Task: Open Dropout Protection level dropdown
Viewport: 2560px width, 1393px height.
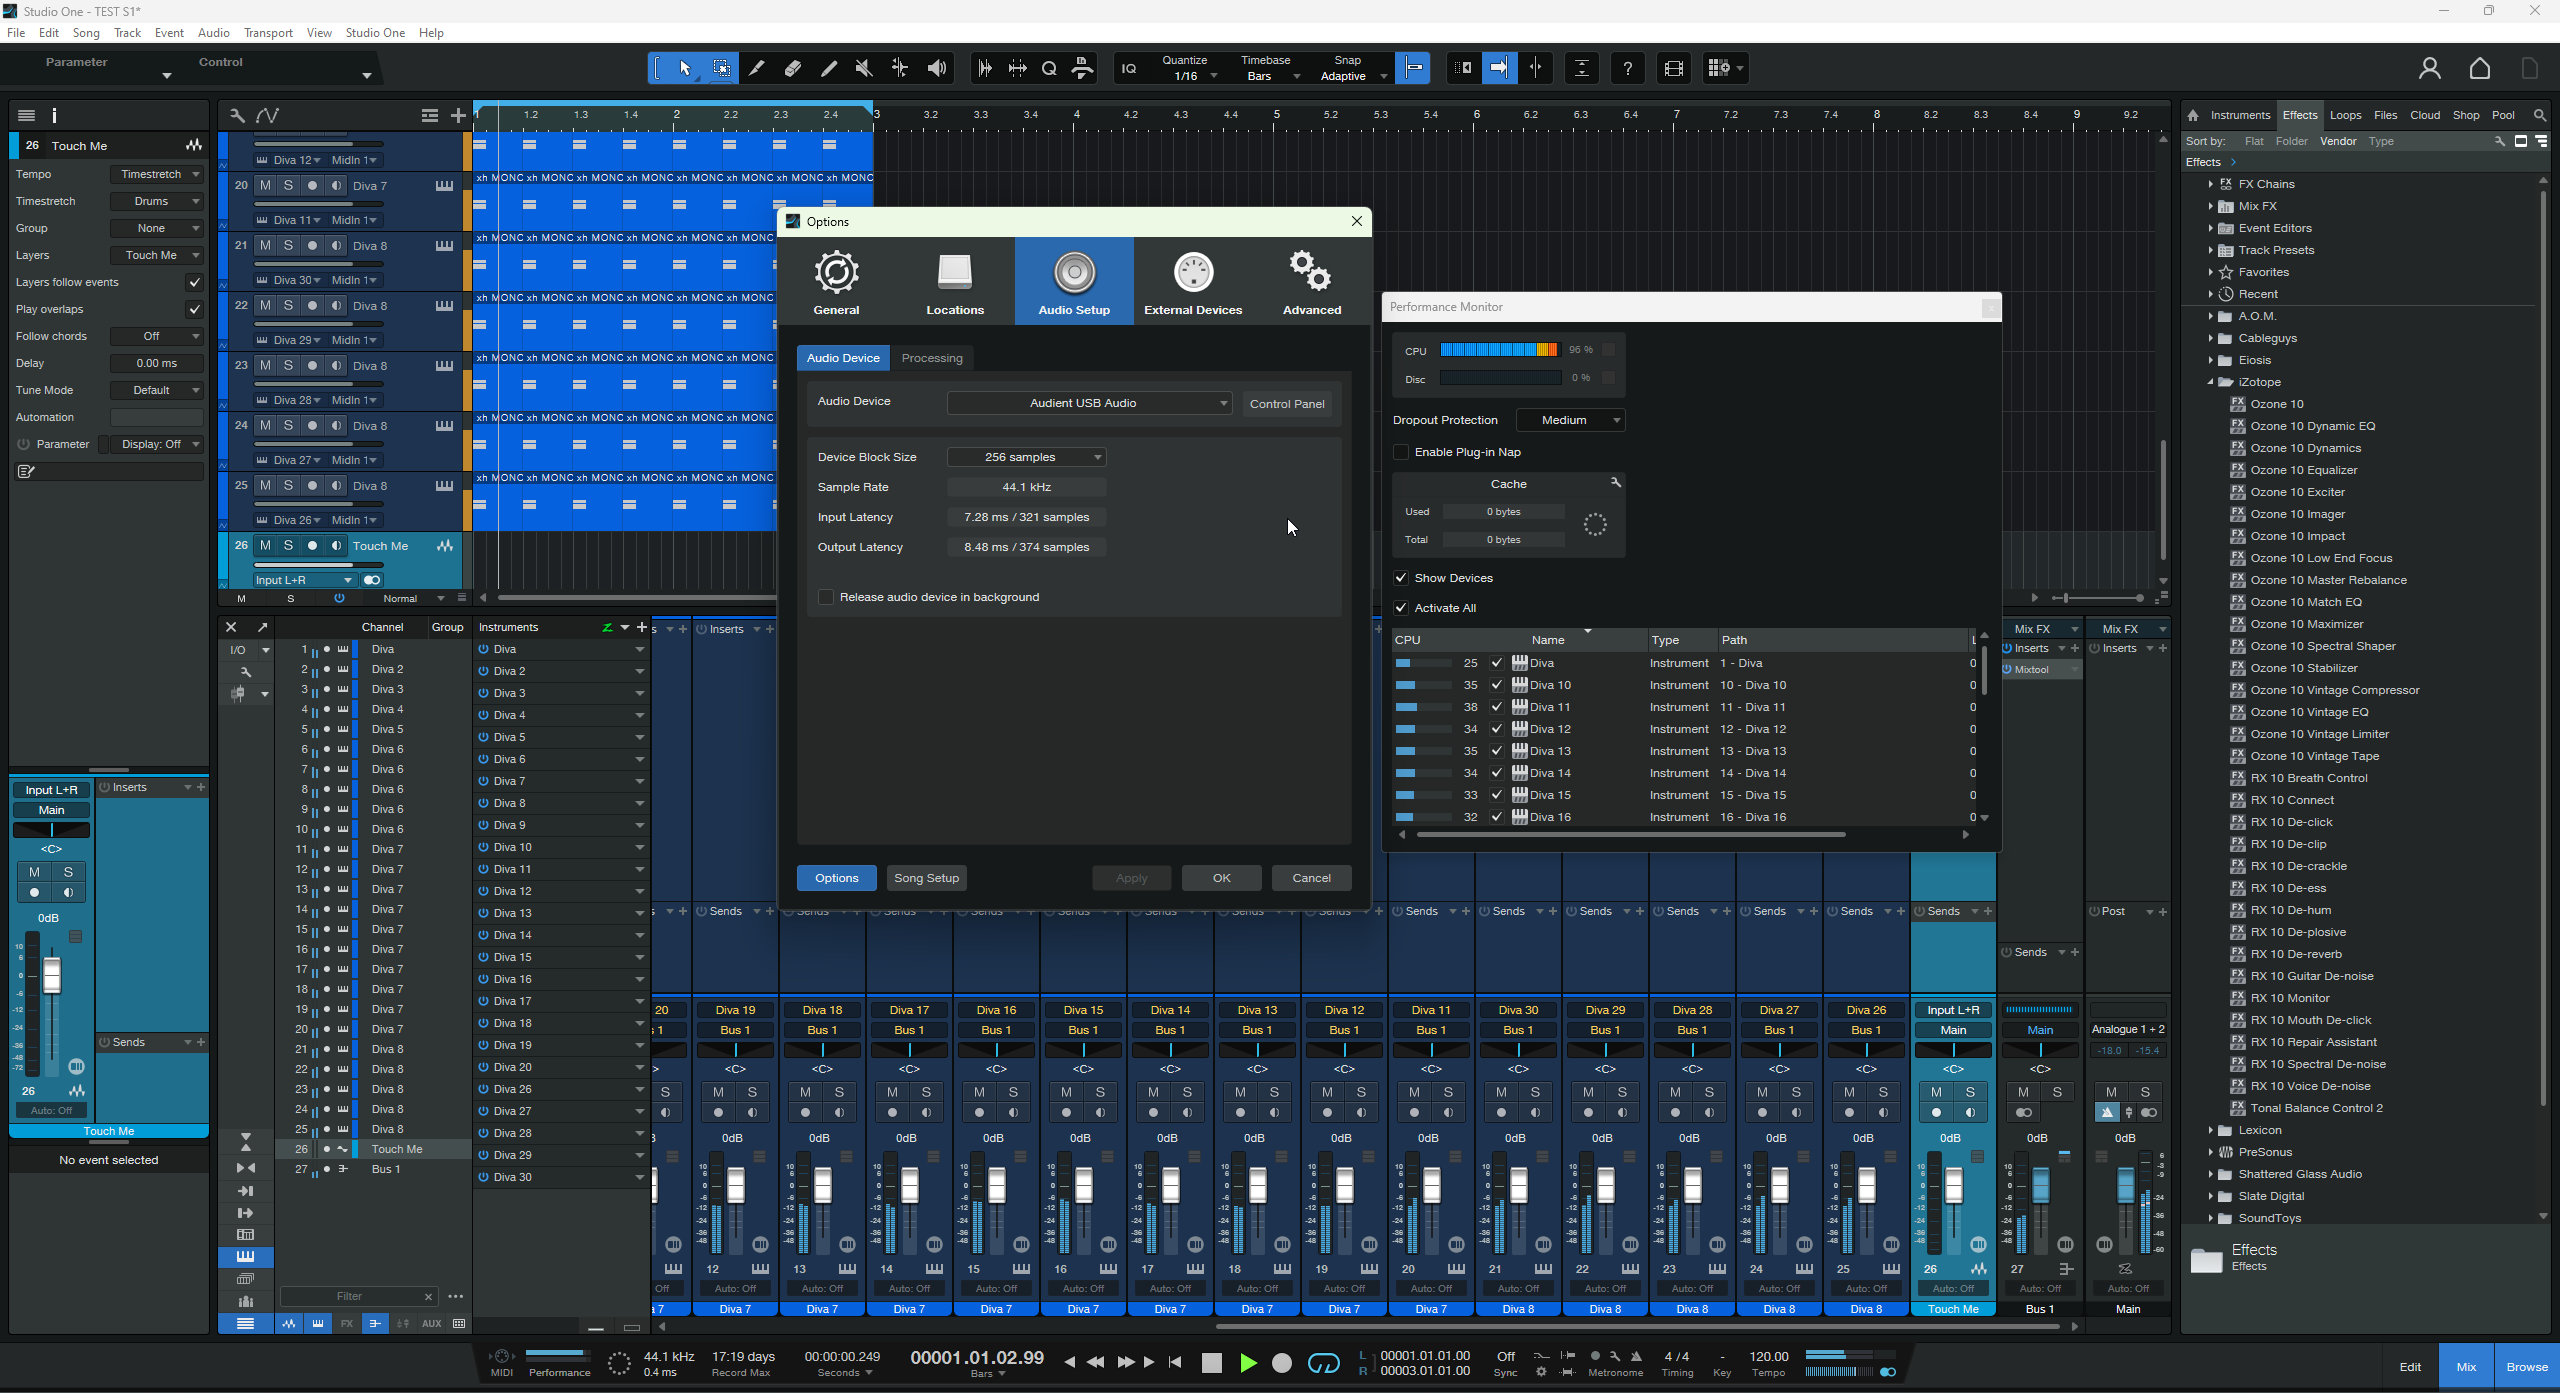Action: (x=1567, y=419)
